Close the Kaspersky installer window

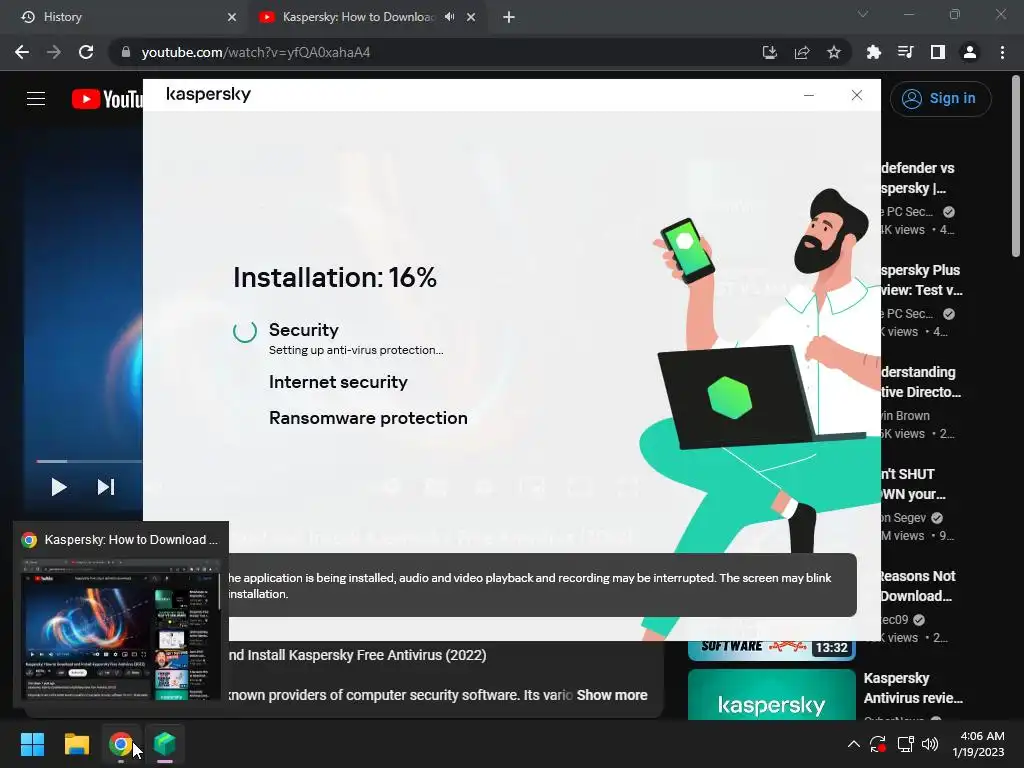tap(857, 95)
